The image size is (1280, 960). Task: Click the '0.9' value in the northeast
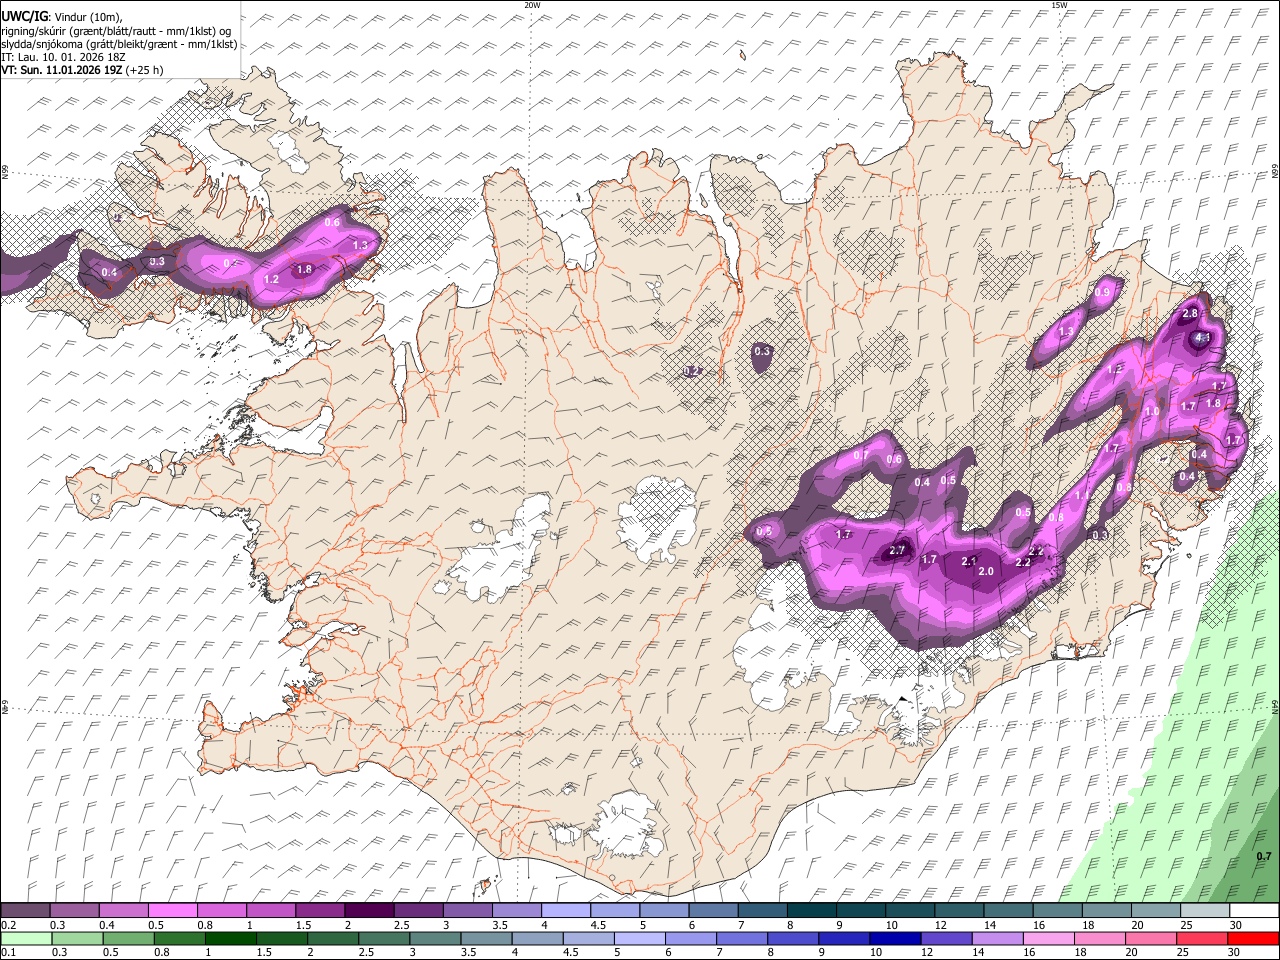[1103, 292]
